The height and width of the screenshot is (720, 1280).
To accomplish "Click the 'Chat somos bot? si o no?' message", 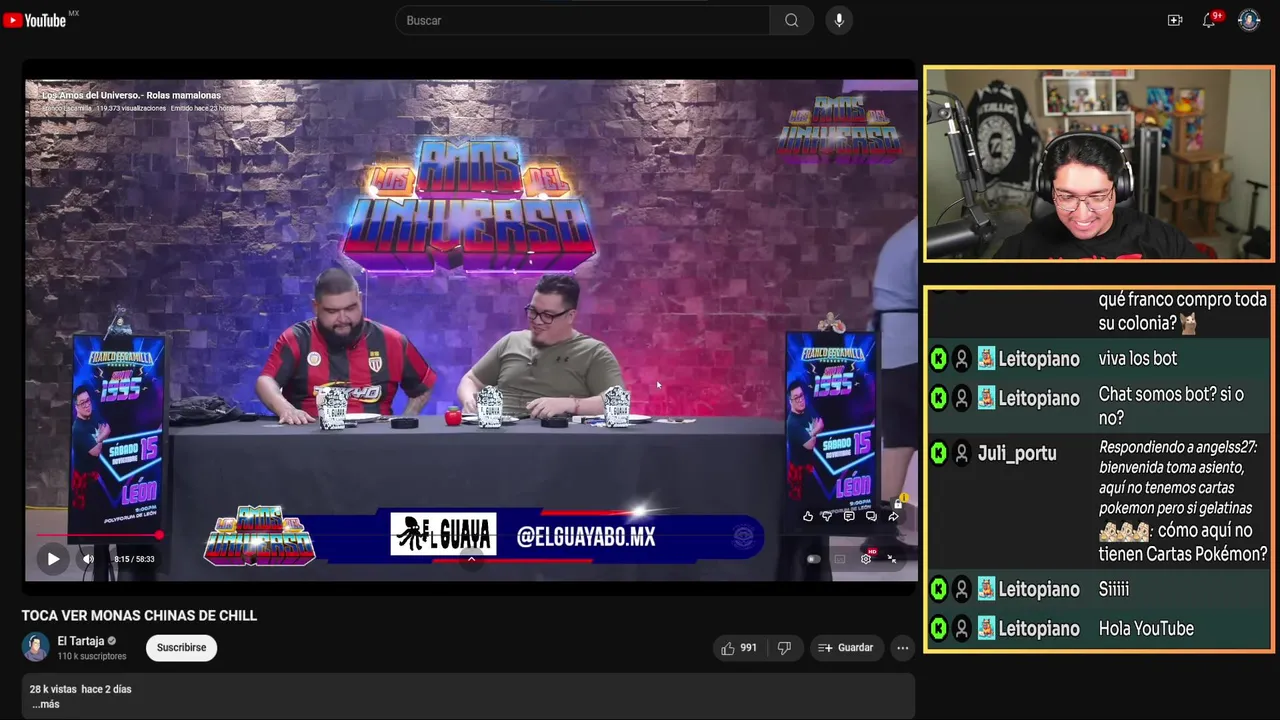I will [1171, 406].
